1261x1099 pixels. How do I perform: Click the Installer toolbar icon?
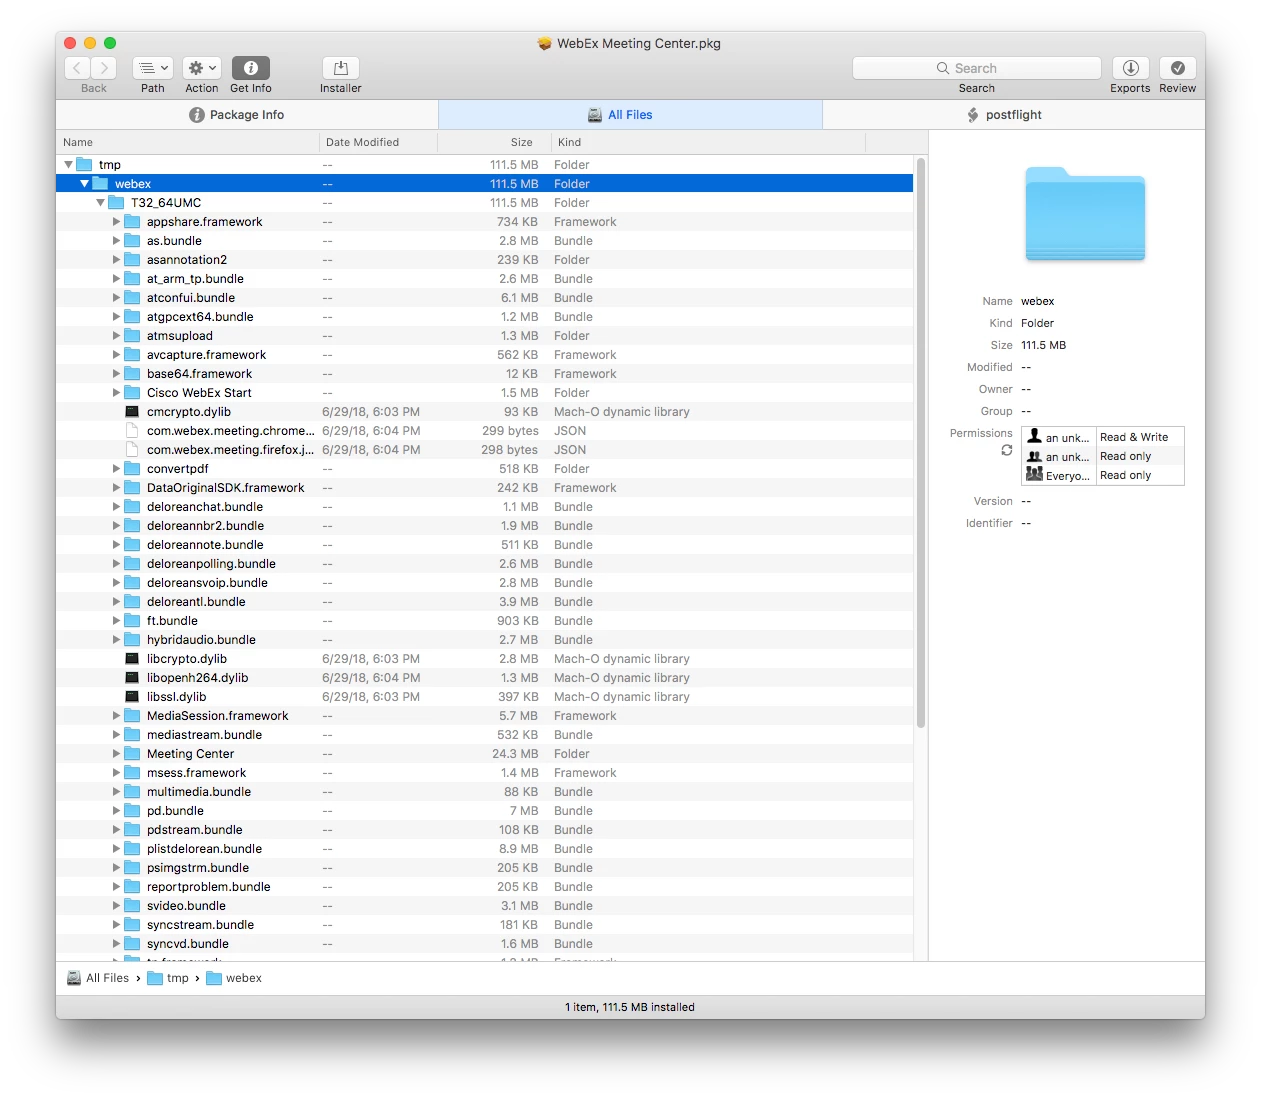click(x=341, y=68)
